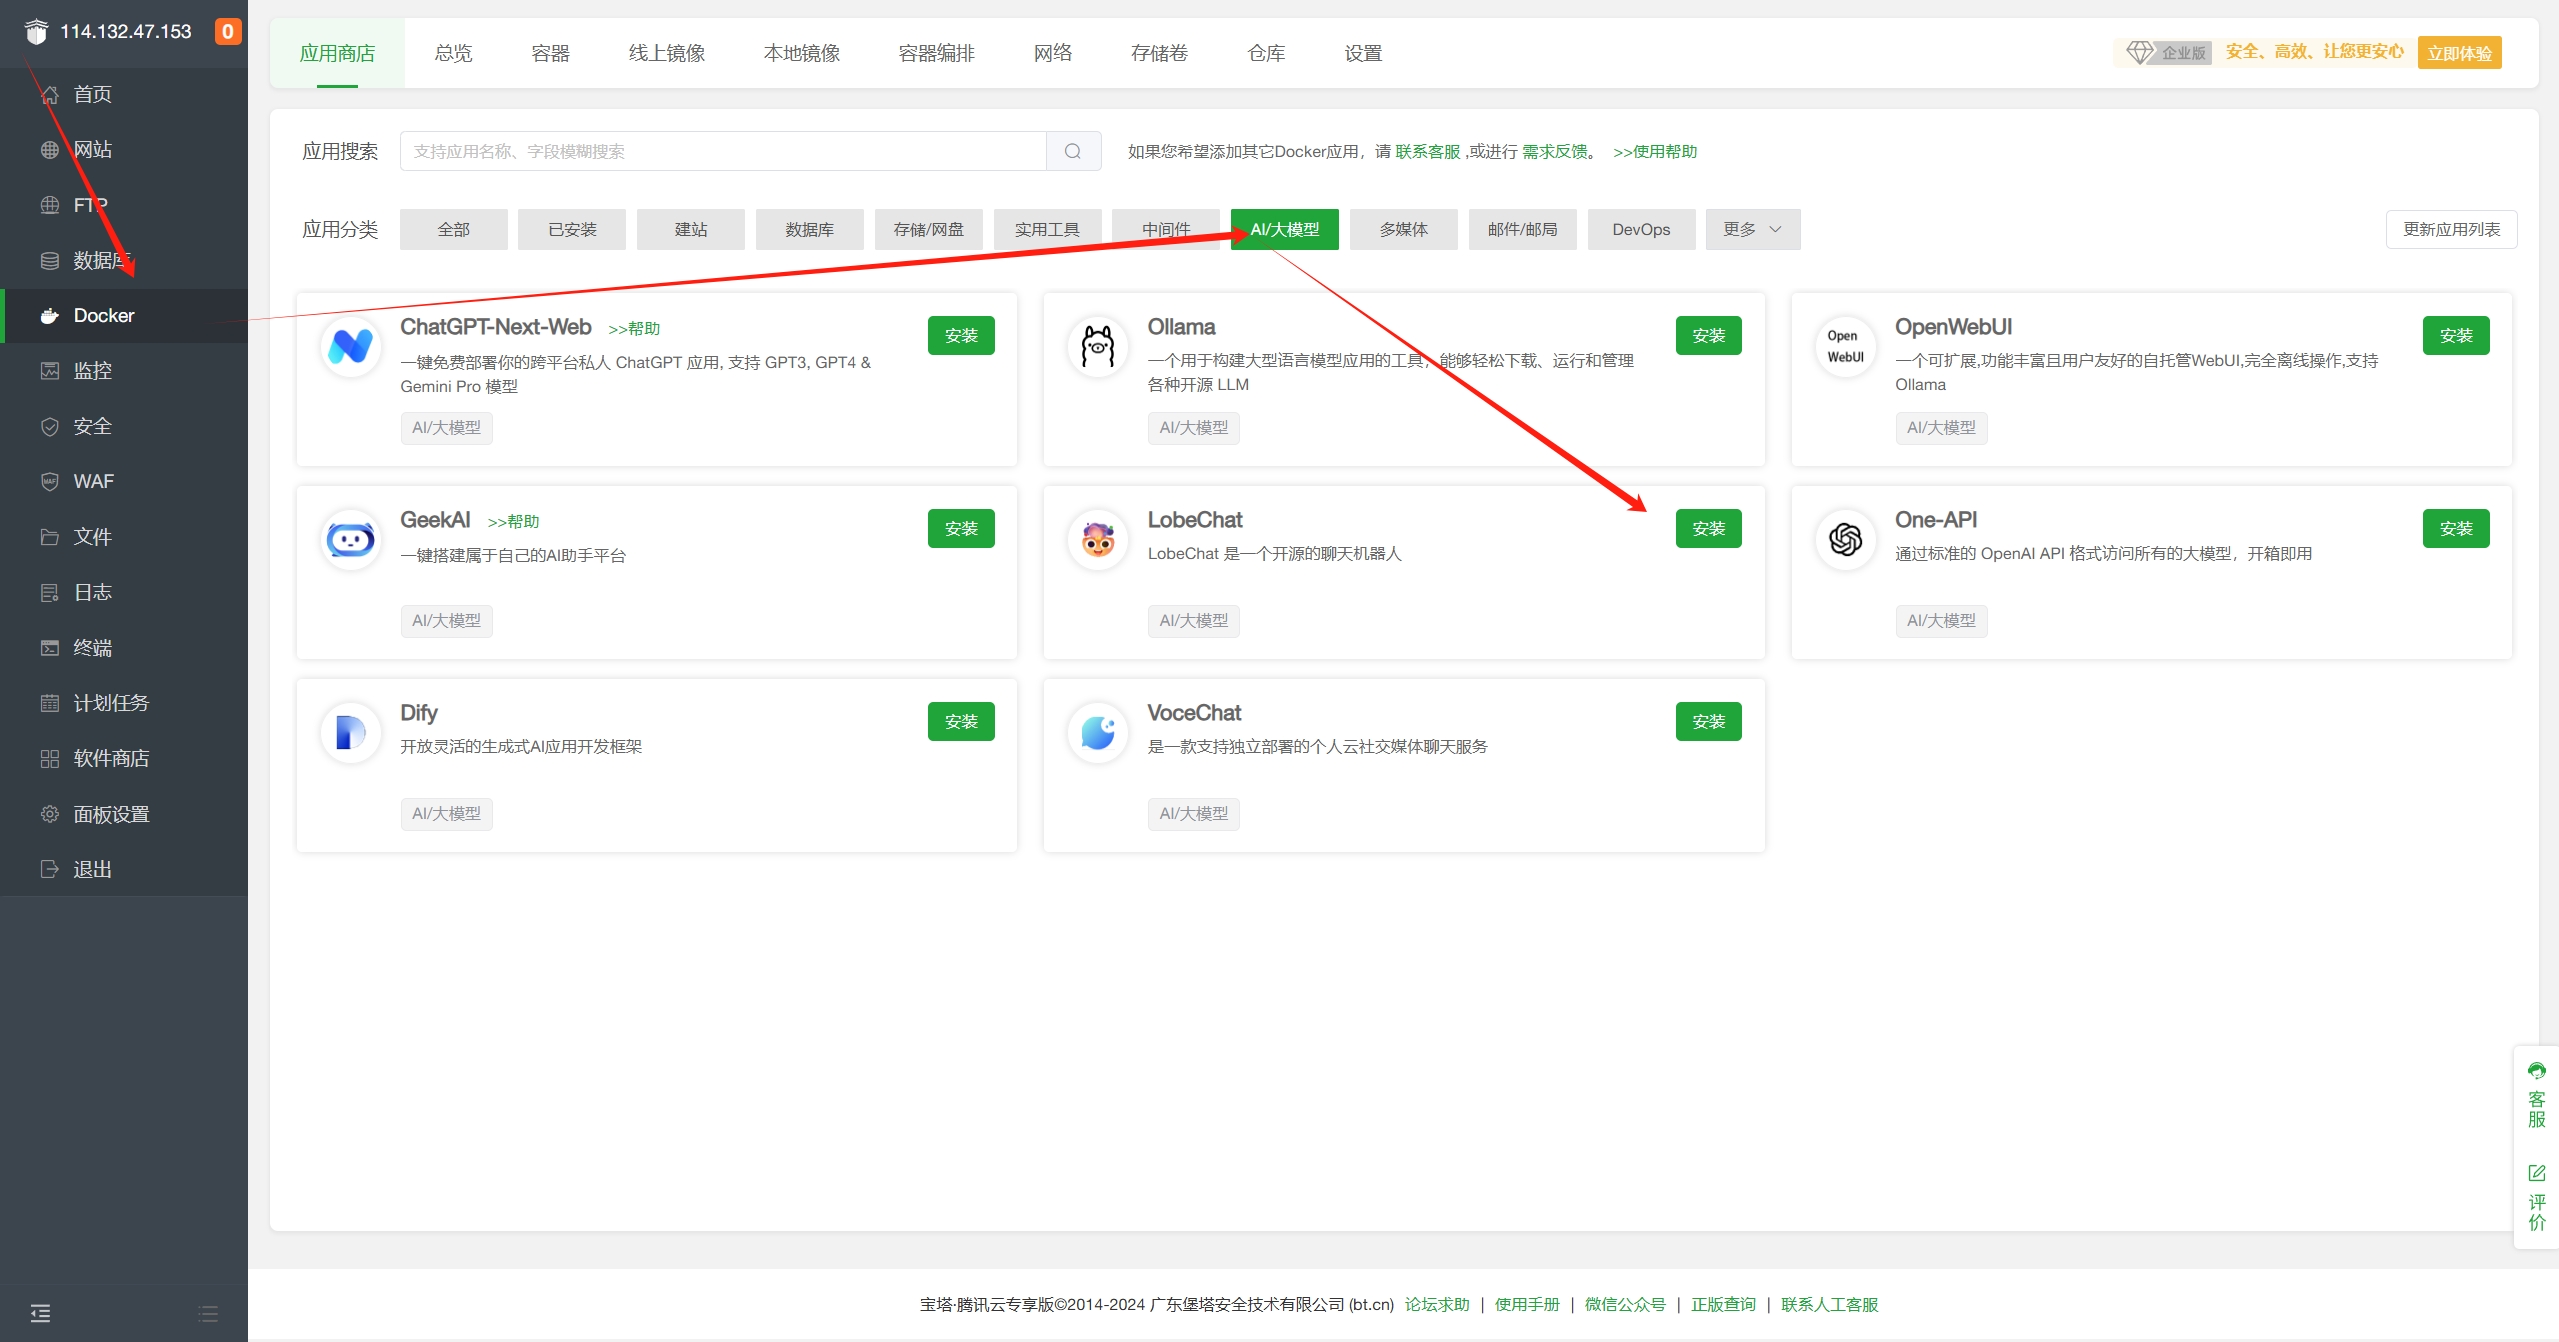2559x1342 pixels.
Task: Filter by 实用工具 category
Action: tap(1047, 229)
